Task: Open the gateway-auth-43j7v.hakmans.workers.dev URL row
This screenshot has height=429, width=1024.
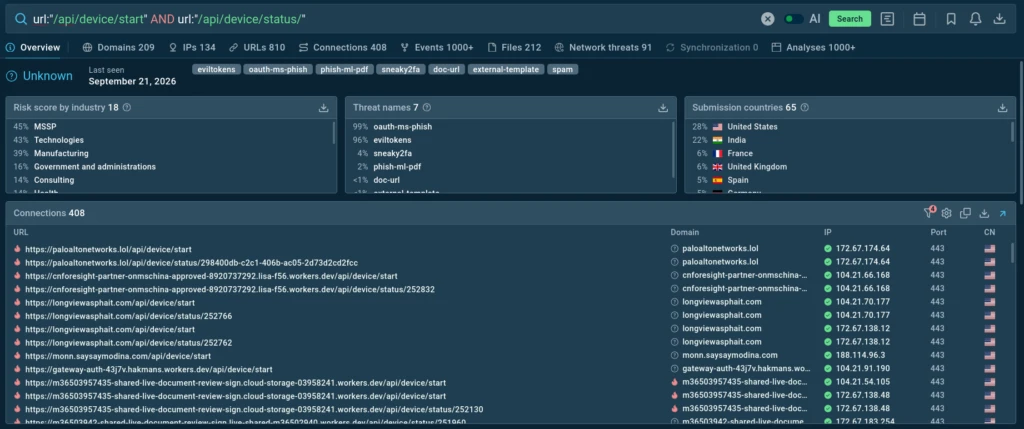Action: [x=149, y=370]
